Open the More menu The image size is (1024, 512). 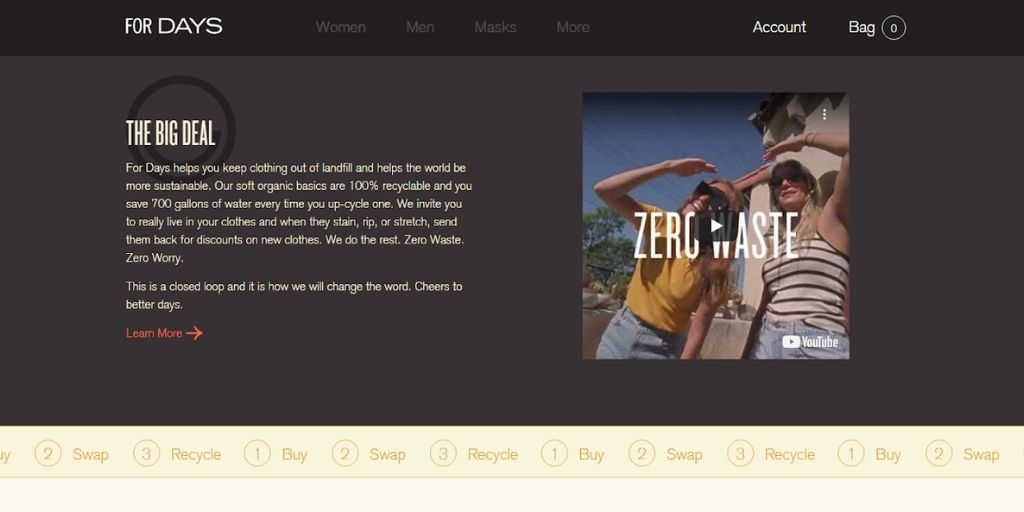pos(573,27)
